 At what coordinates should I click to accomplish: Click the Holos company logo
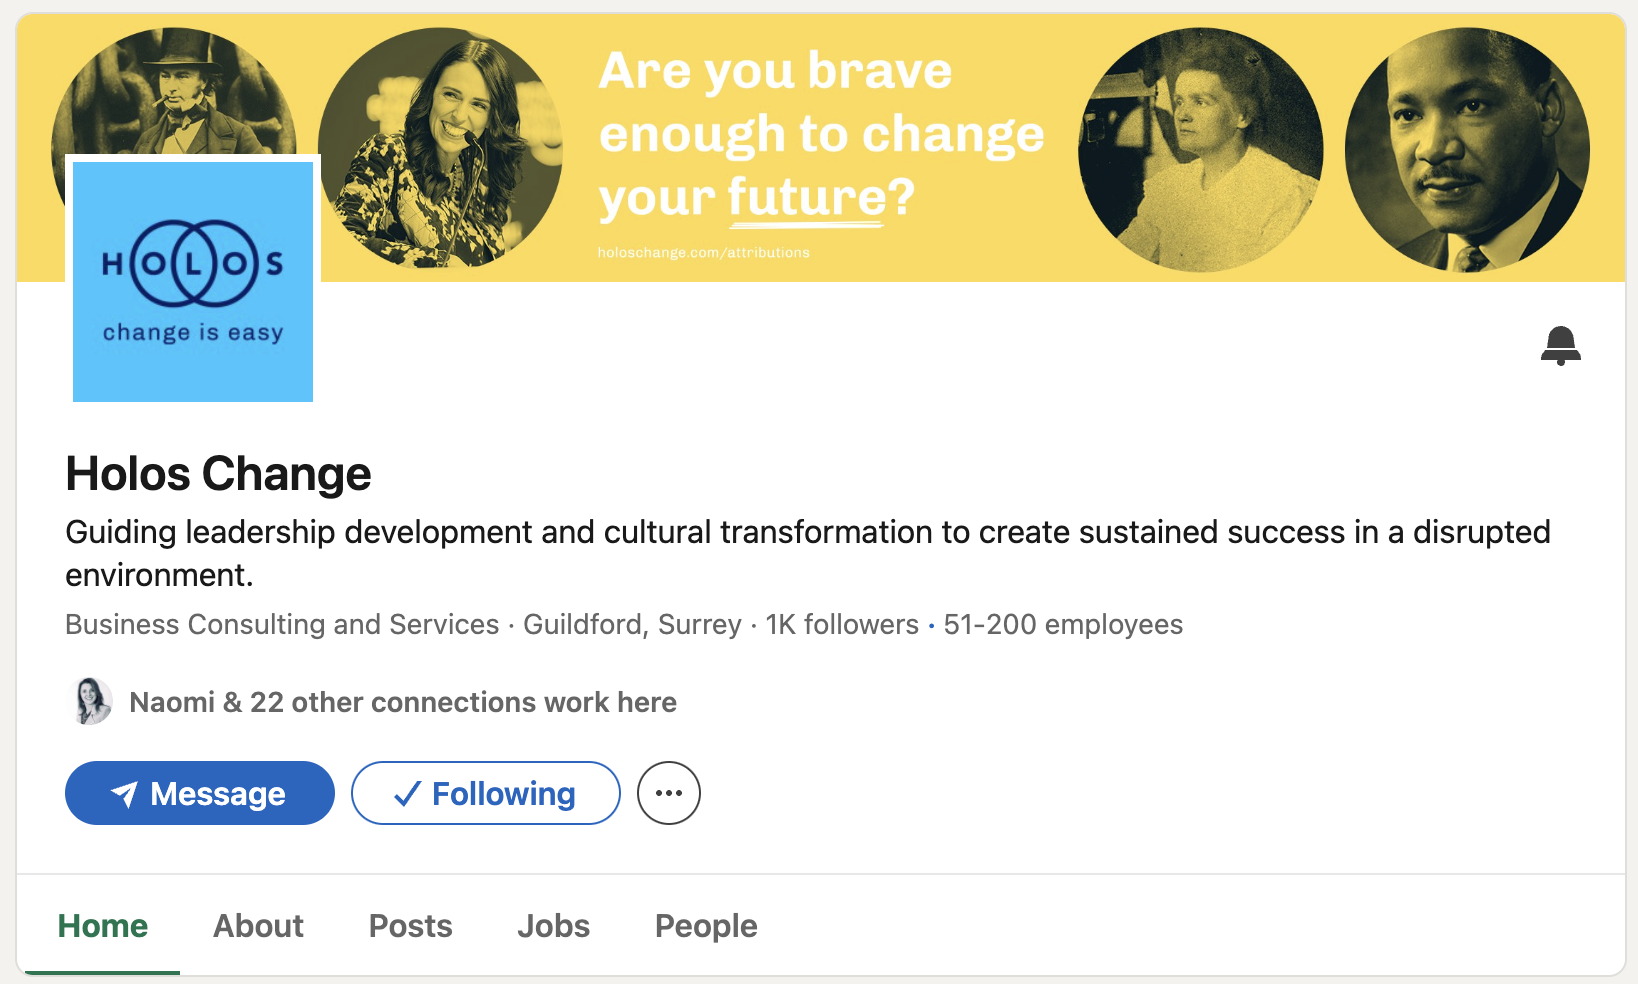(x=193, y=281)
